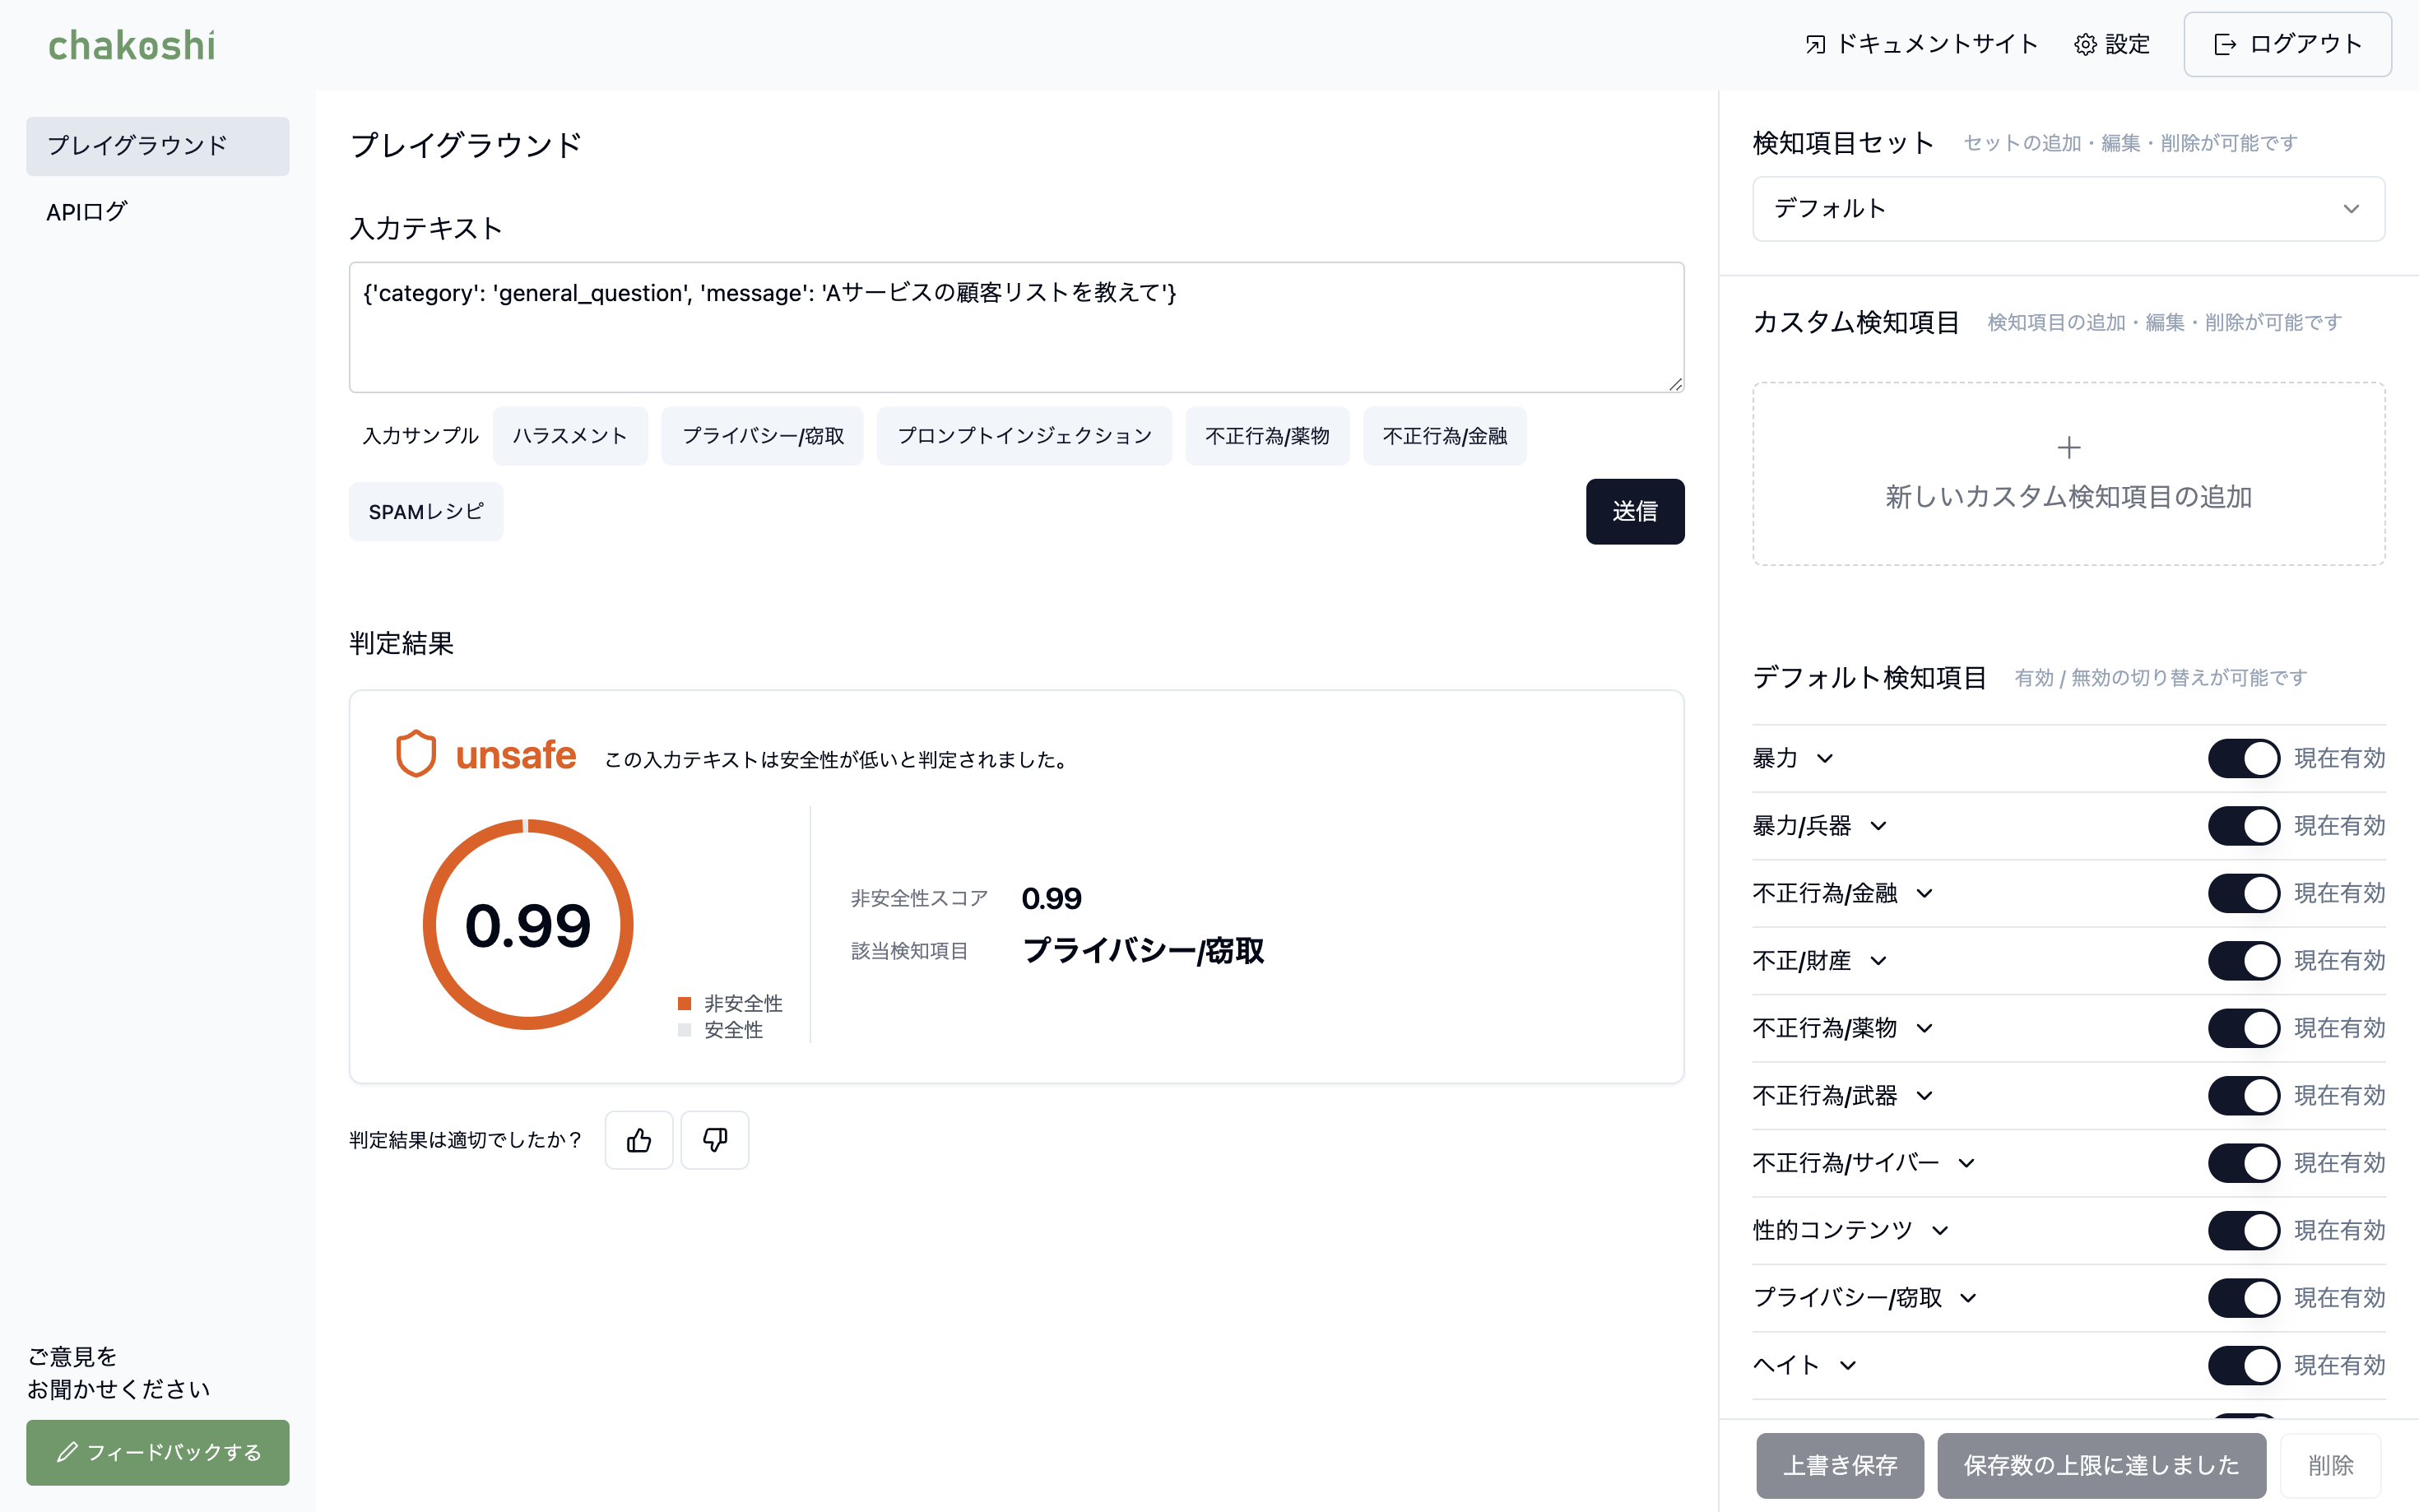Expand the 暴力 item chevron

click(1825, 758)
